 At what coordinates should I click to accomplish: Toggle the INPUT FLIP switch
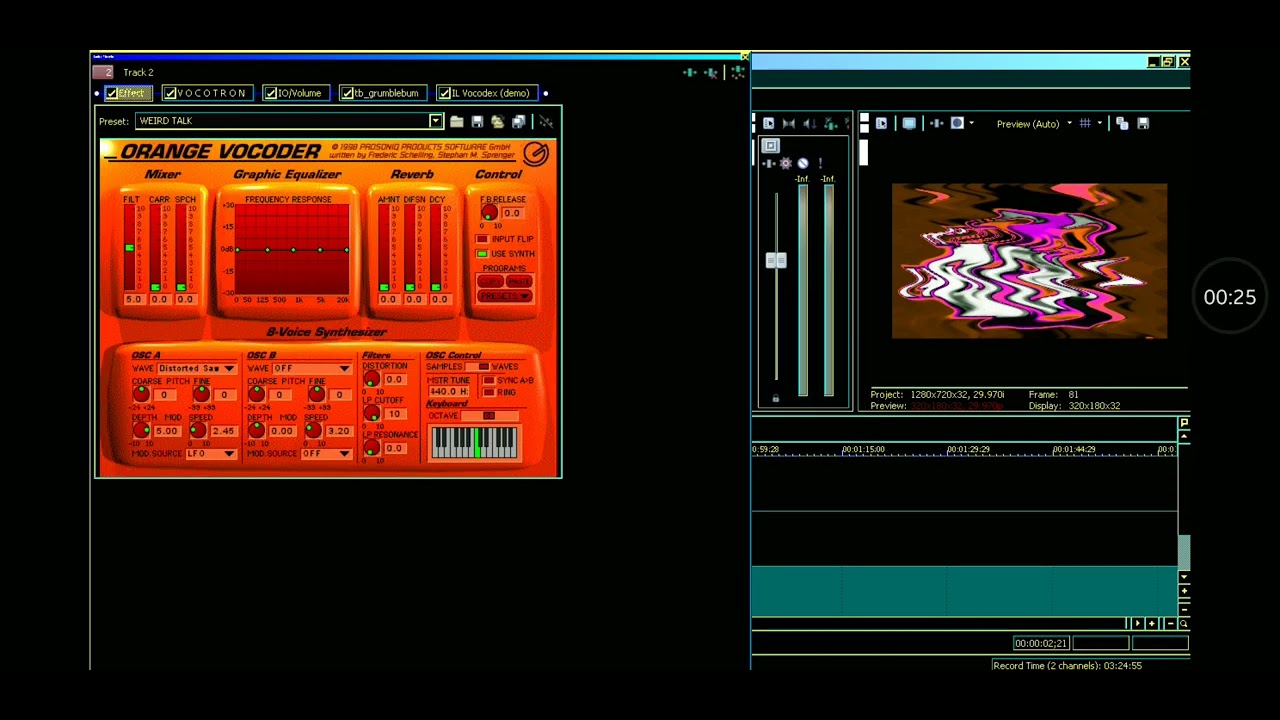point(482,239)
